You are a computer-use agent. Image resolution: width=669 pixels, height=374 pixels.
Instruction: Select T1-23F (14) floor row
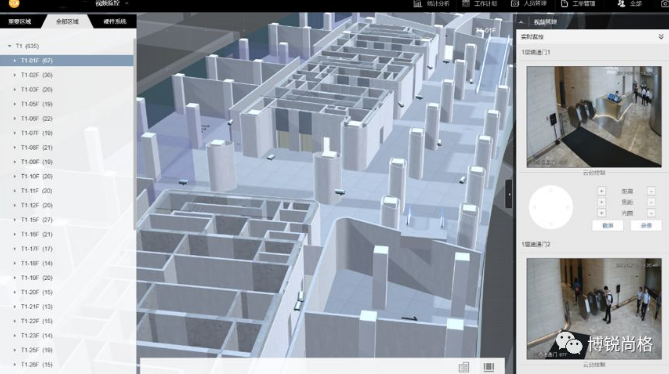[x=67, y=336]
